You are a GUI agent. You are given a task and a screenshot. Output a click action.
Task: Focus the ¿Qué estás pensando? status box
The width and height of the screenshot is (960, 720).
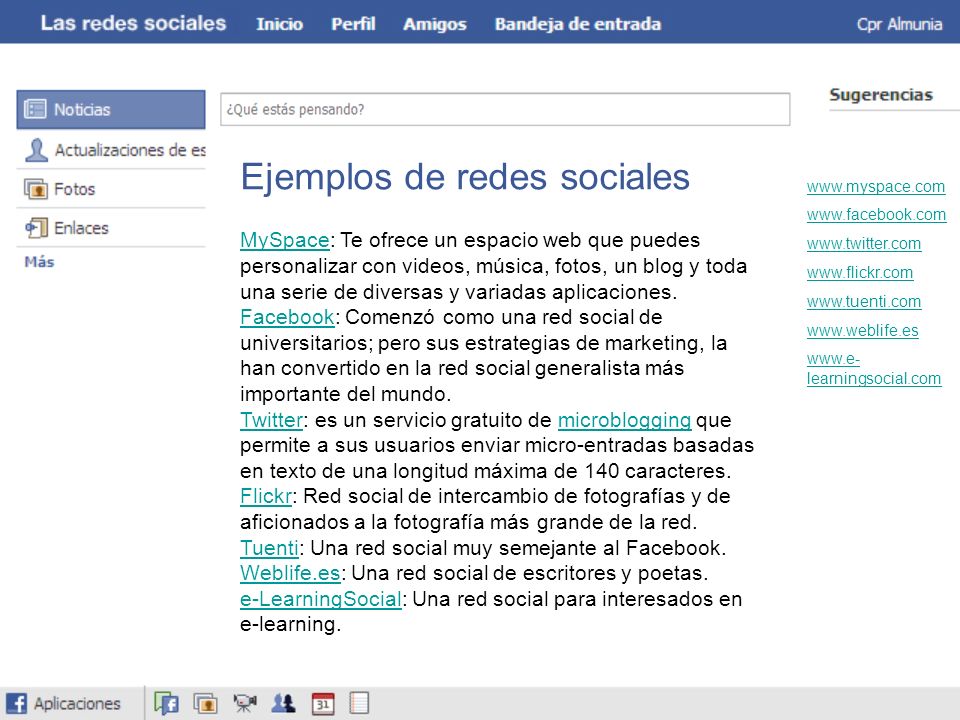click(505, 110)
